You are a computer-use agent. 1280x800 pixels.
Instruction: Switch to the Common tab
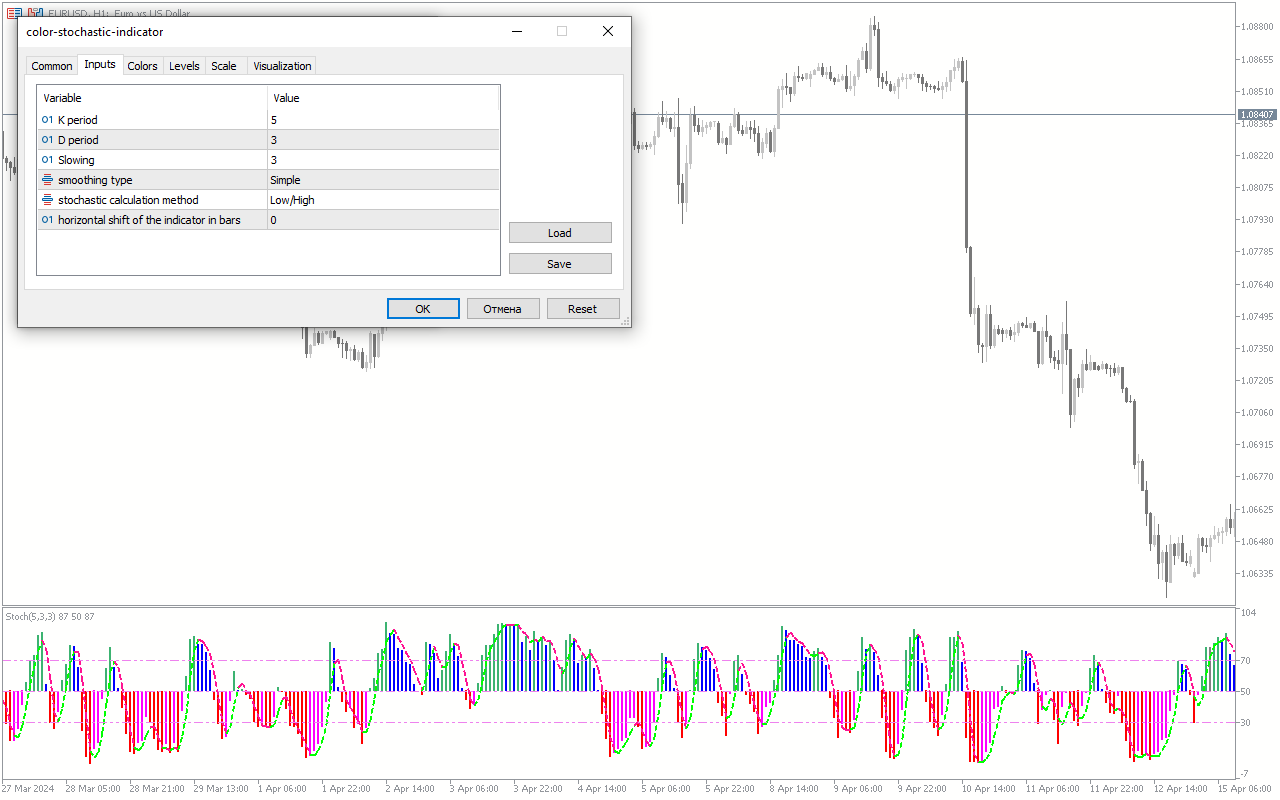(52, 66)
